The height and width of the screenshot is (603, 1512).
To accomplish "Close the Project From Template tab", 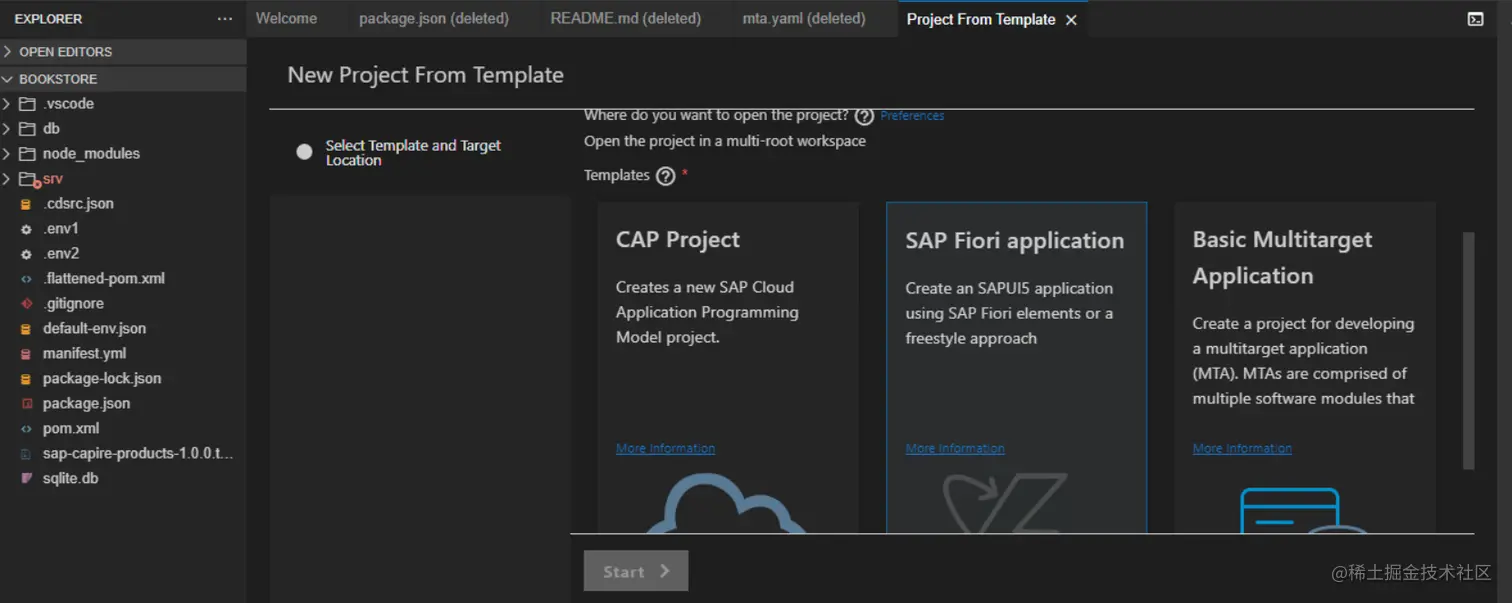I will [x=1071, y=20].
